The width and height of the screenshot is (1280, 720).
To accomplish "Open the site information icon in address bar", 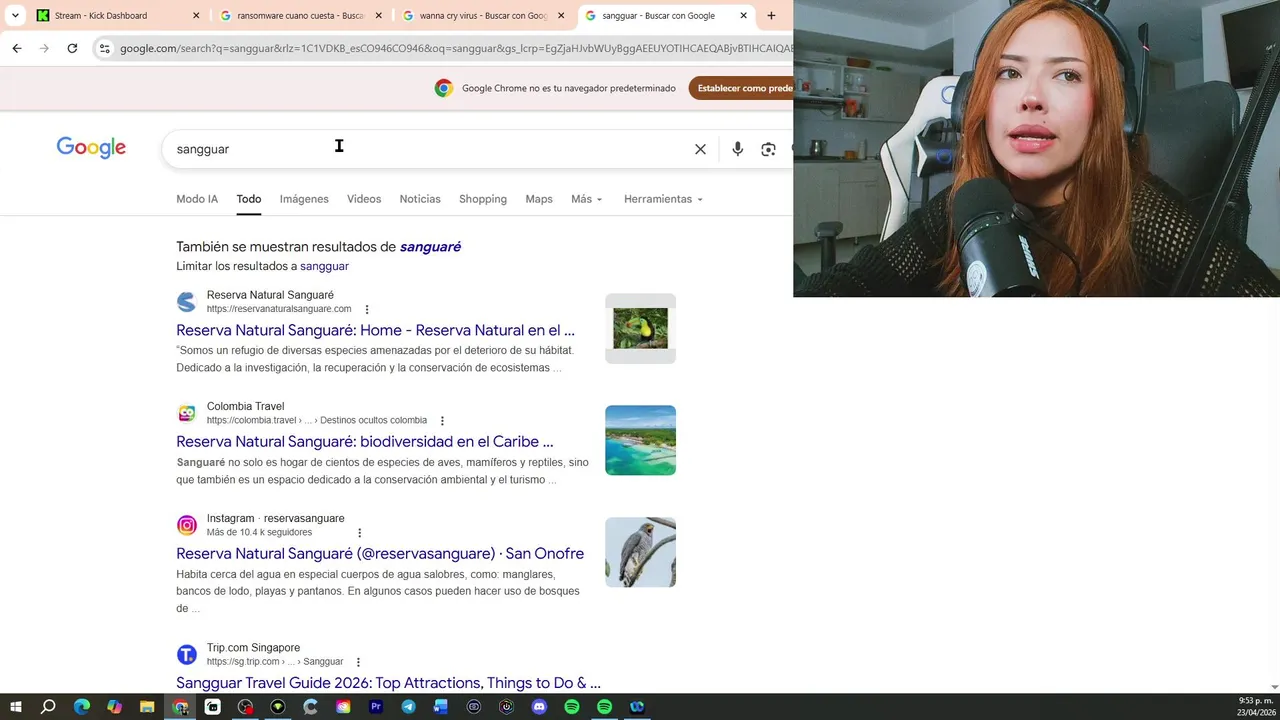I will pyautogui.click(x=104, y=48).
